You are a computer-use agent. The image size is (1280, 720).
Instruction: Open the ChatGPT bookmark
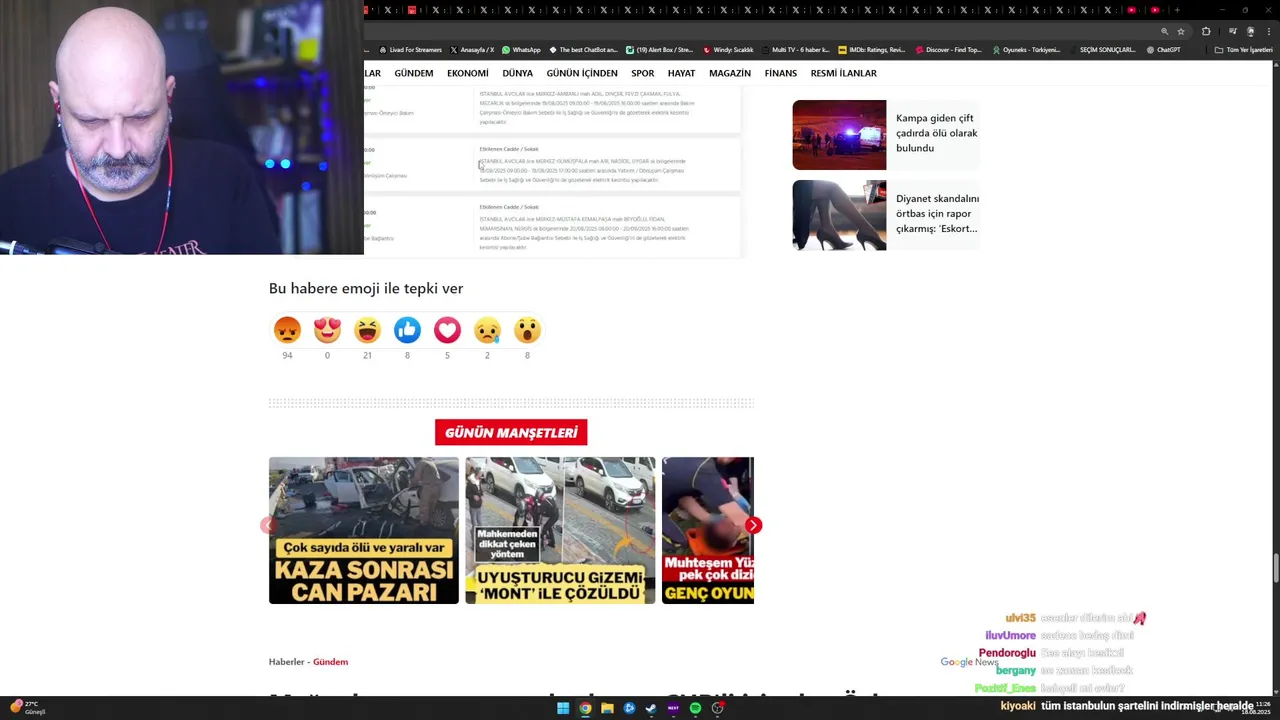tap(1163, 50)
